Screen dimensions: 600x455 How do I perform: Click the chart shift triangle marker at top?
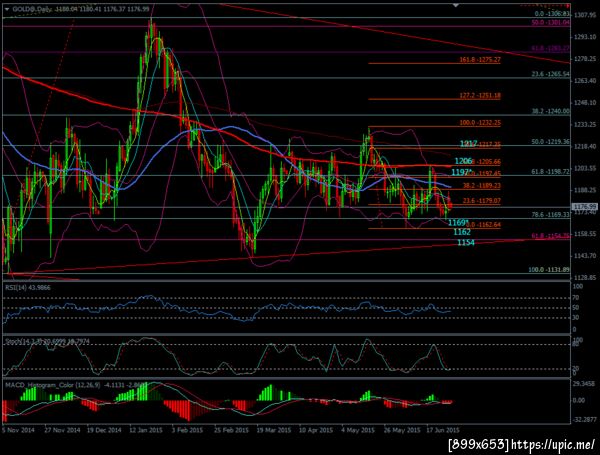pos(455,5)
